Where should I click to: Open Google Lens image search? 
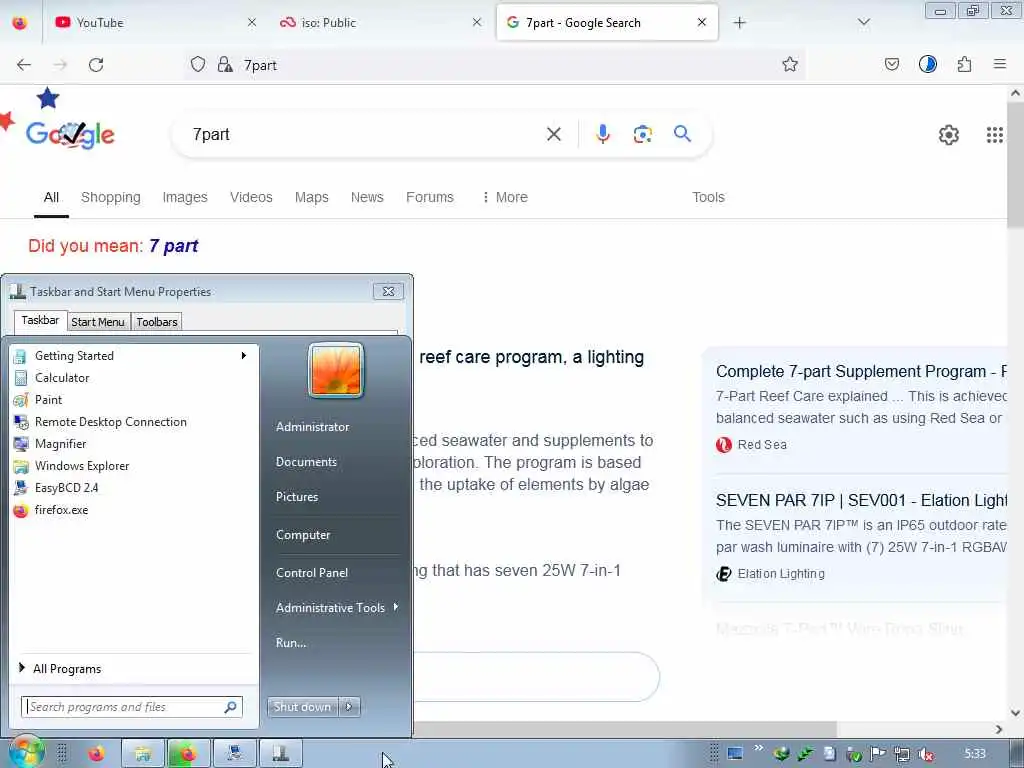[643, 134]
